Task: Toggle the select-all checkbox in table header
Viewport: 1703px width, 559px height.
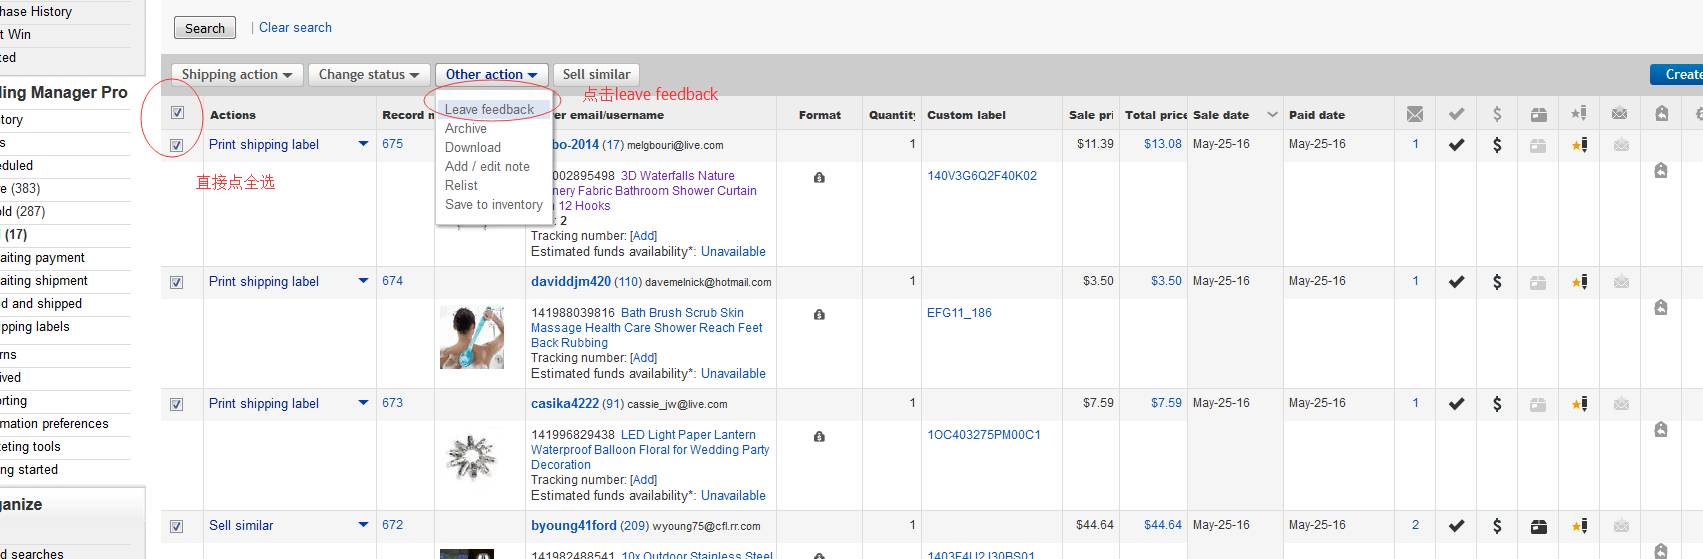Action: point(177,113)
